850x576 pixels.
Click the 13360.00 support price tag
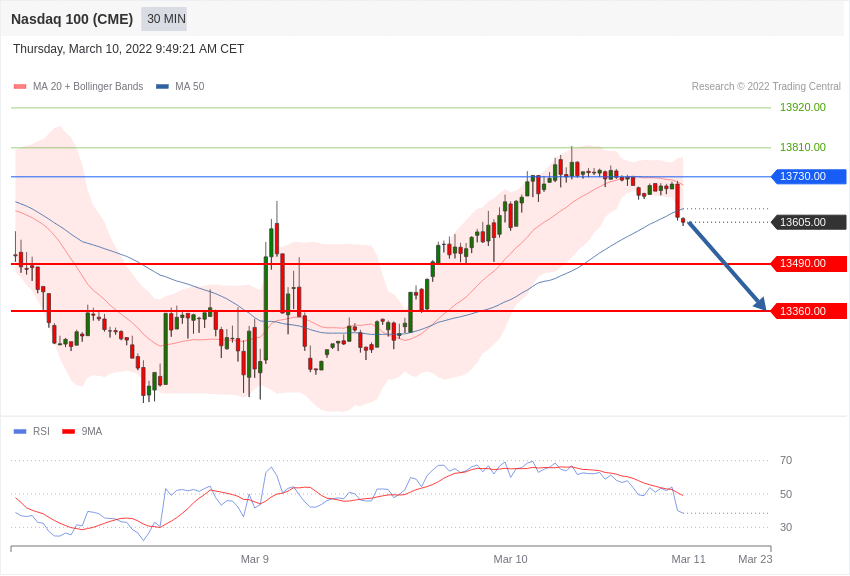coord(809,311)
